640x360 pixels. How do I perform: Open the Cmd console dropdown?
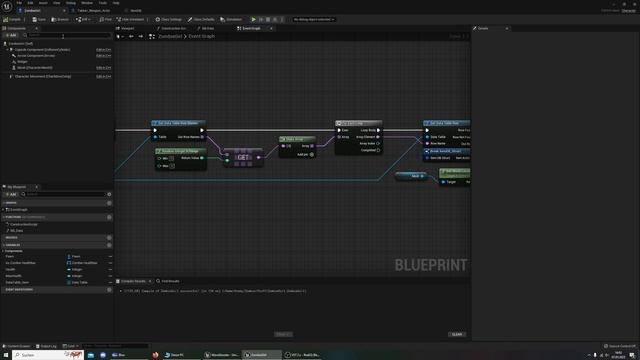pos(71,346)
